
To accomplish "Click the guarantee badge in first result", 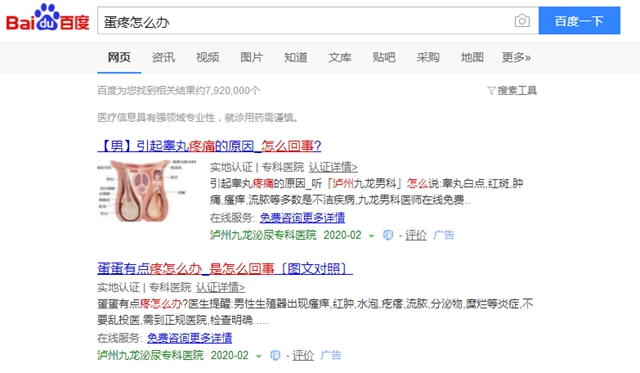I will coord(388,235).
